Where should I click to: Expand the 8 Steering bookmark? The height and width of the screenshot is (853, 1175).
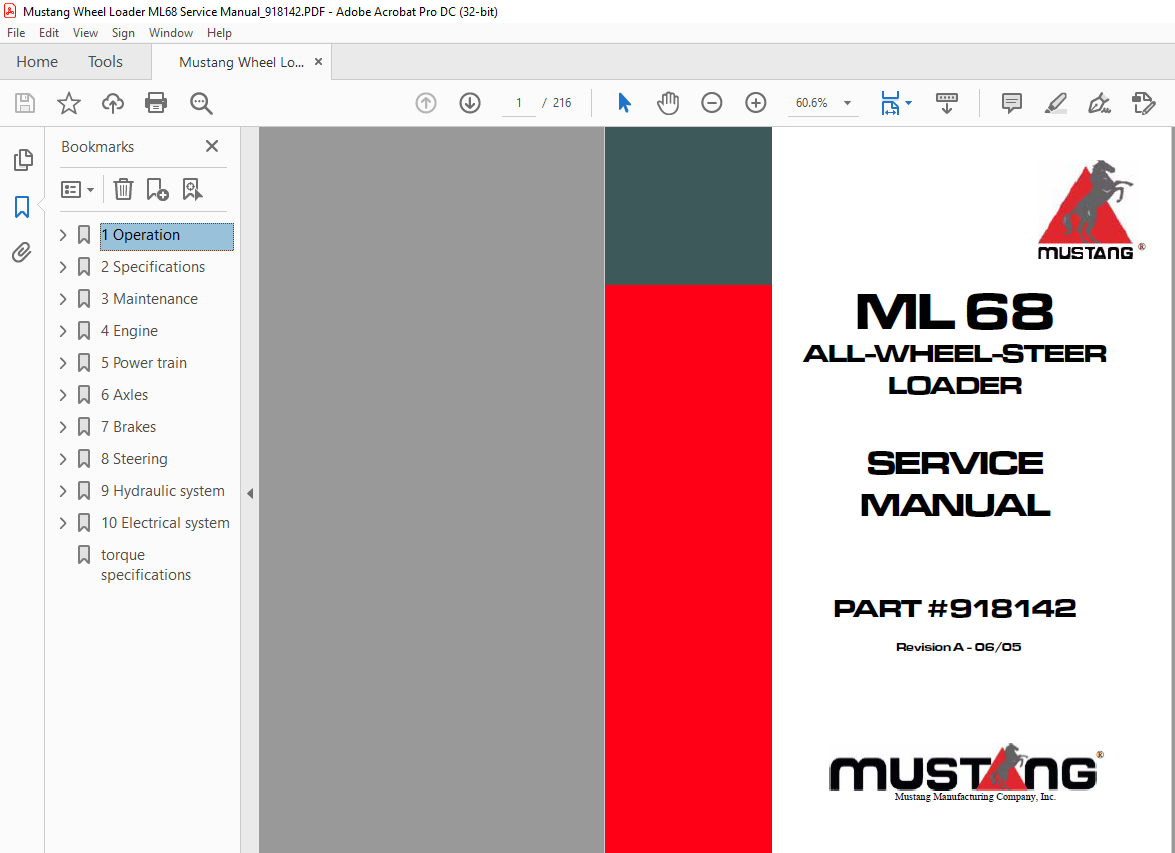63,459
